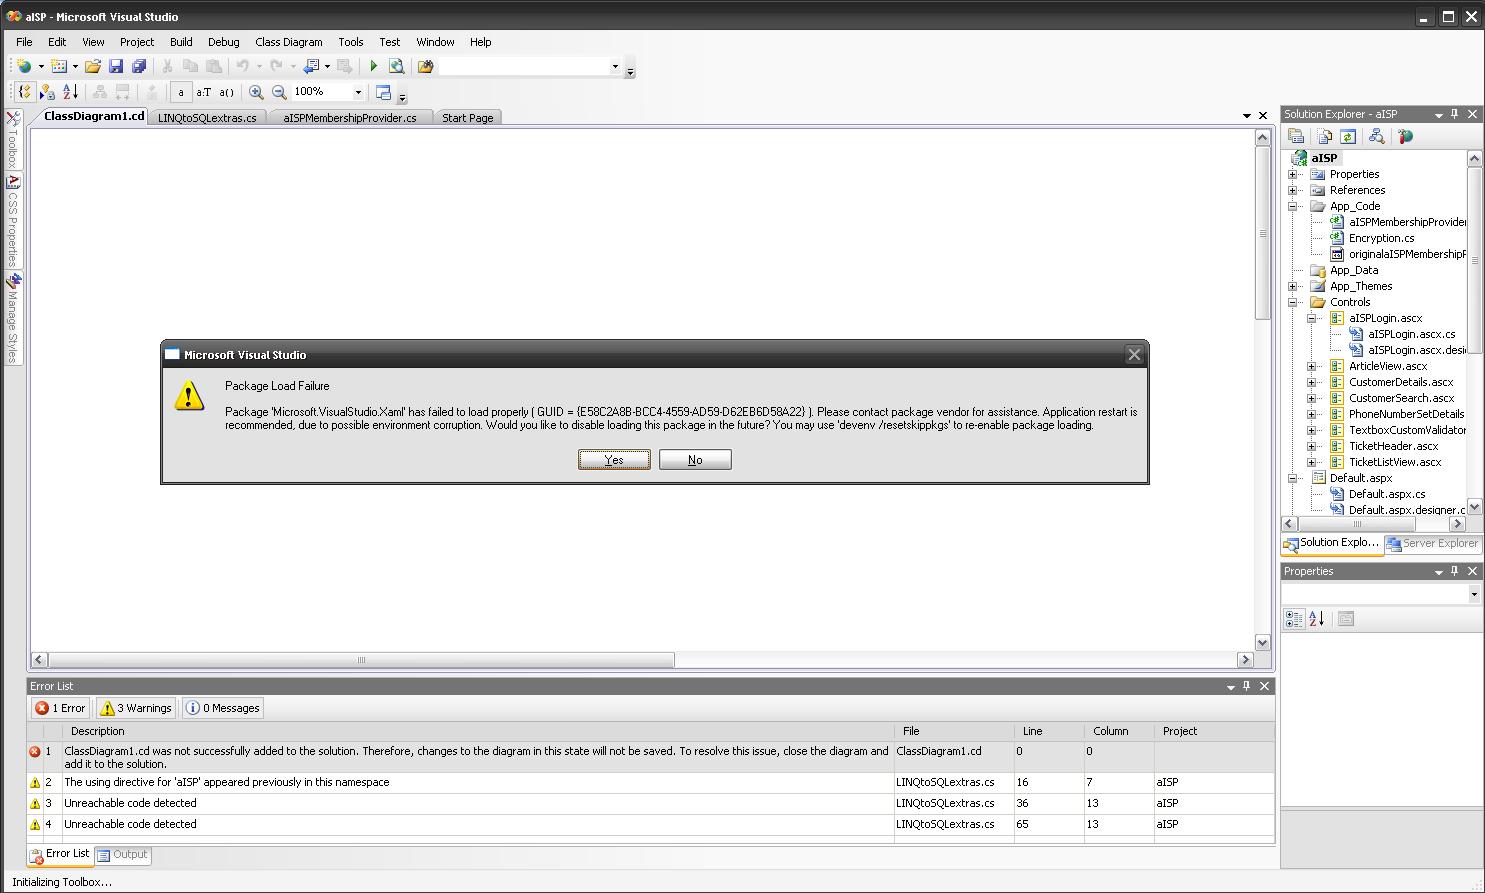Switch to the Output tab

(x=123, y=855)
